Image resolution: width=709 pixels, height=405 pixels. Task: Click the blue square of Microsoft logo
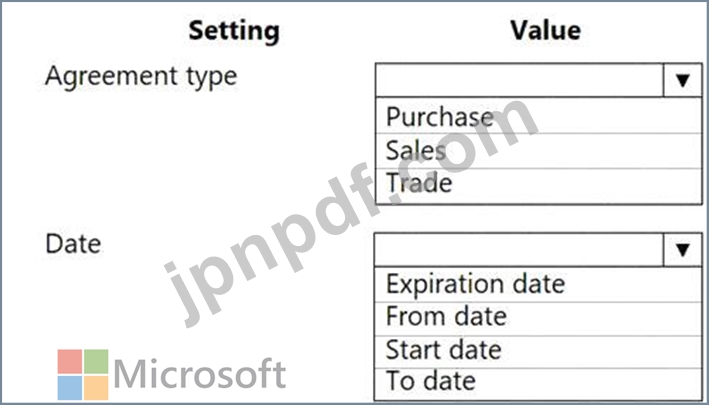[x=69, y=387]
